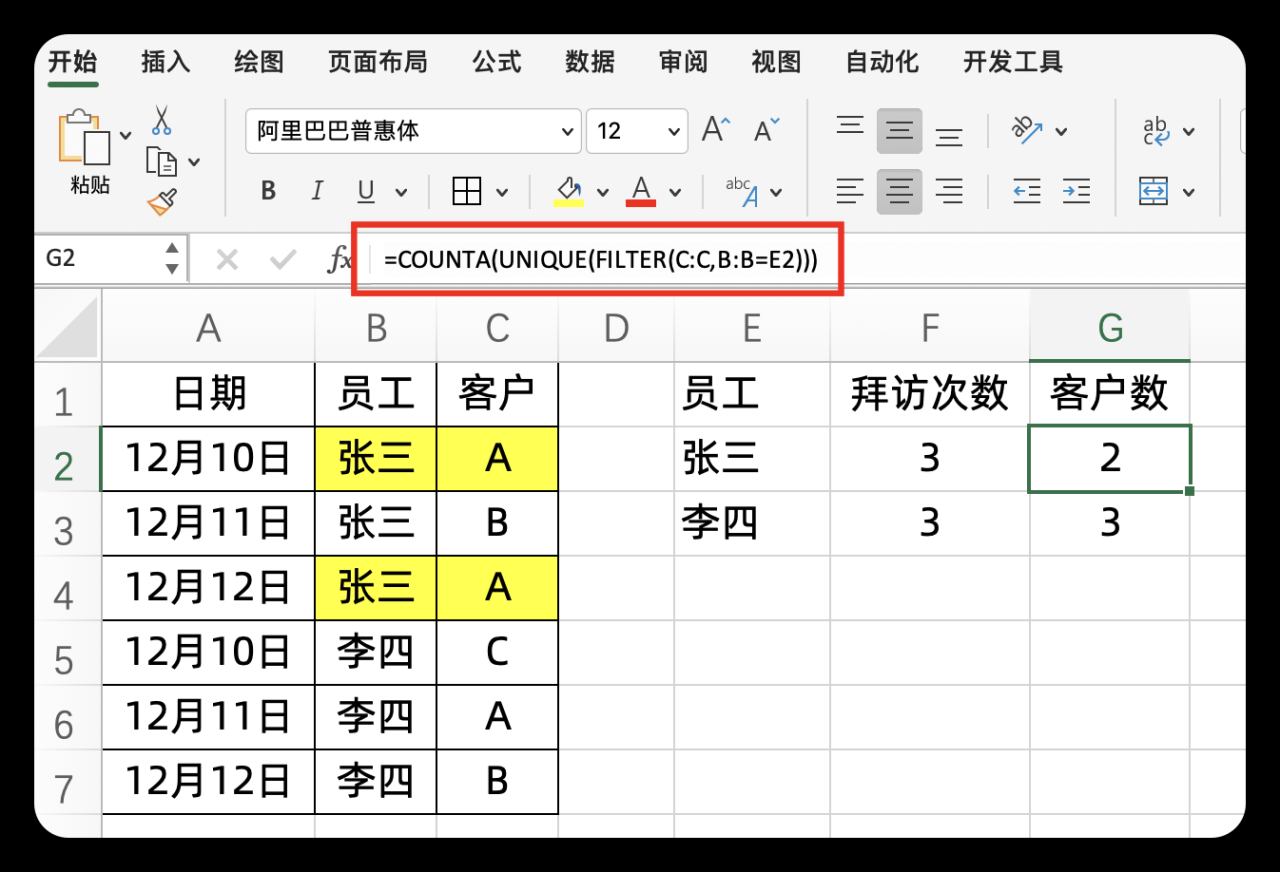Open the 自动化 tab
This screenshot has height=872, width=1280.
point(882,62)
